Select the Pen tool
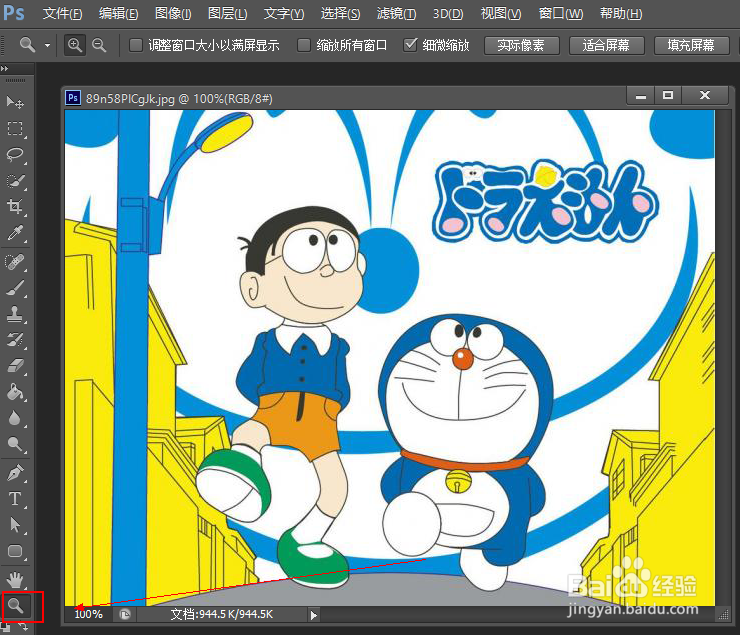This screenshot has height=635, width=740. [x=15, y=473]
